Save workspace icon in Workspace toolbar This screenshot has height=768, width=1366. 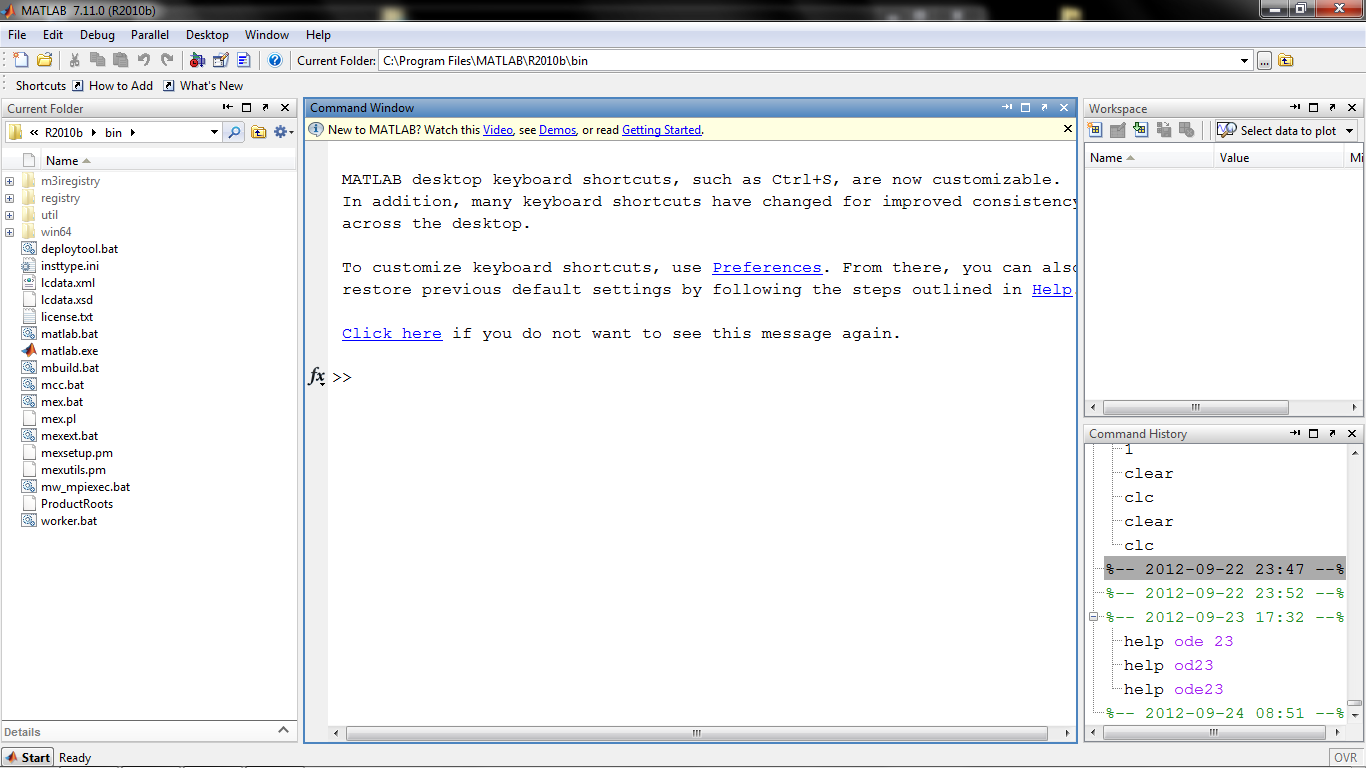[x=1164, y=130]
